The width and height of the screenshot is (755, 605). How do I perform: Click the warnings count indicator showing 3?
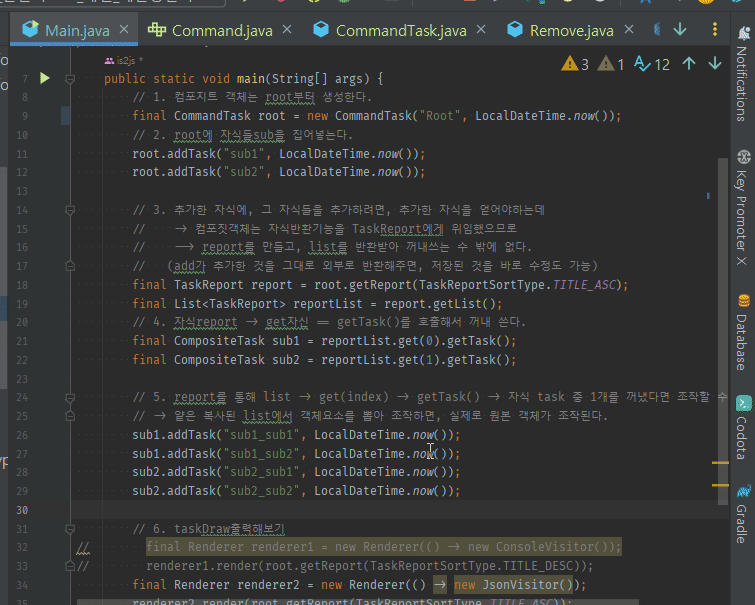tap(575, 64)
